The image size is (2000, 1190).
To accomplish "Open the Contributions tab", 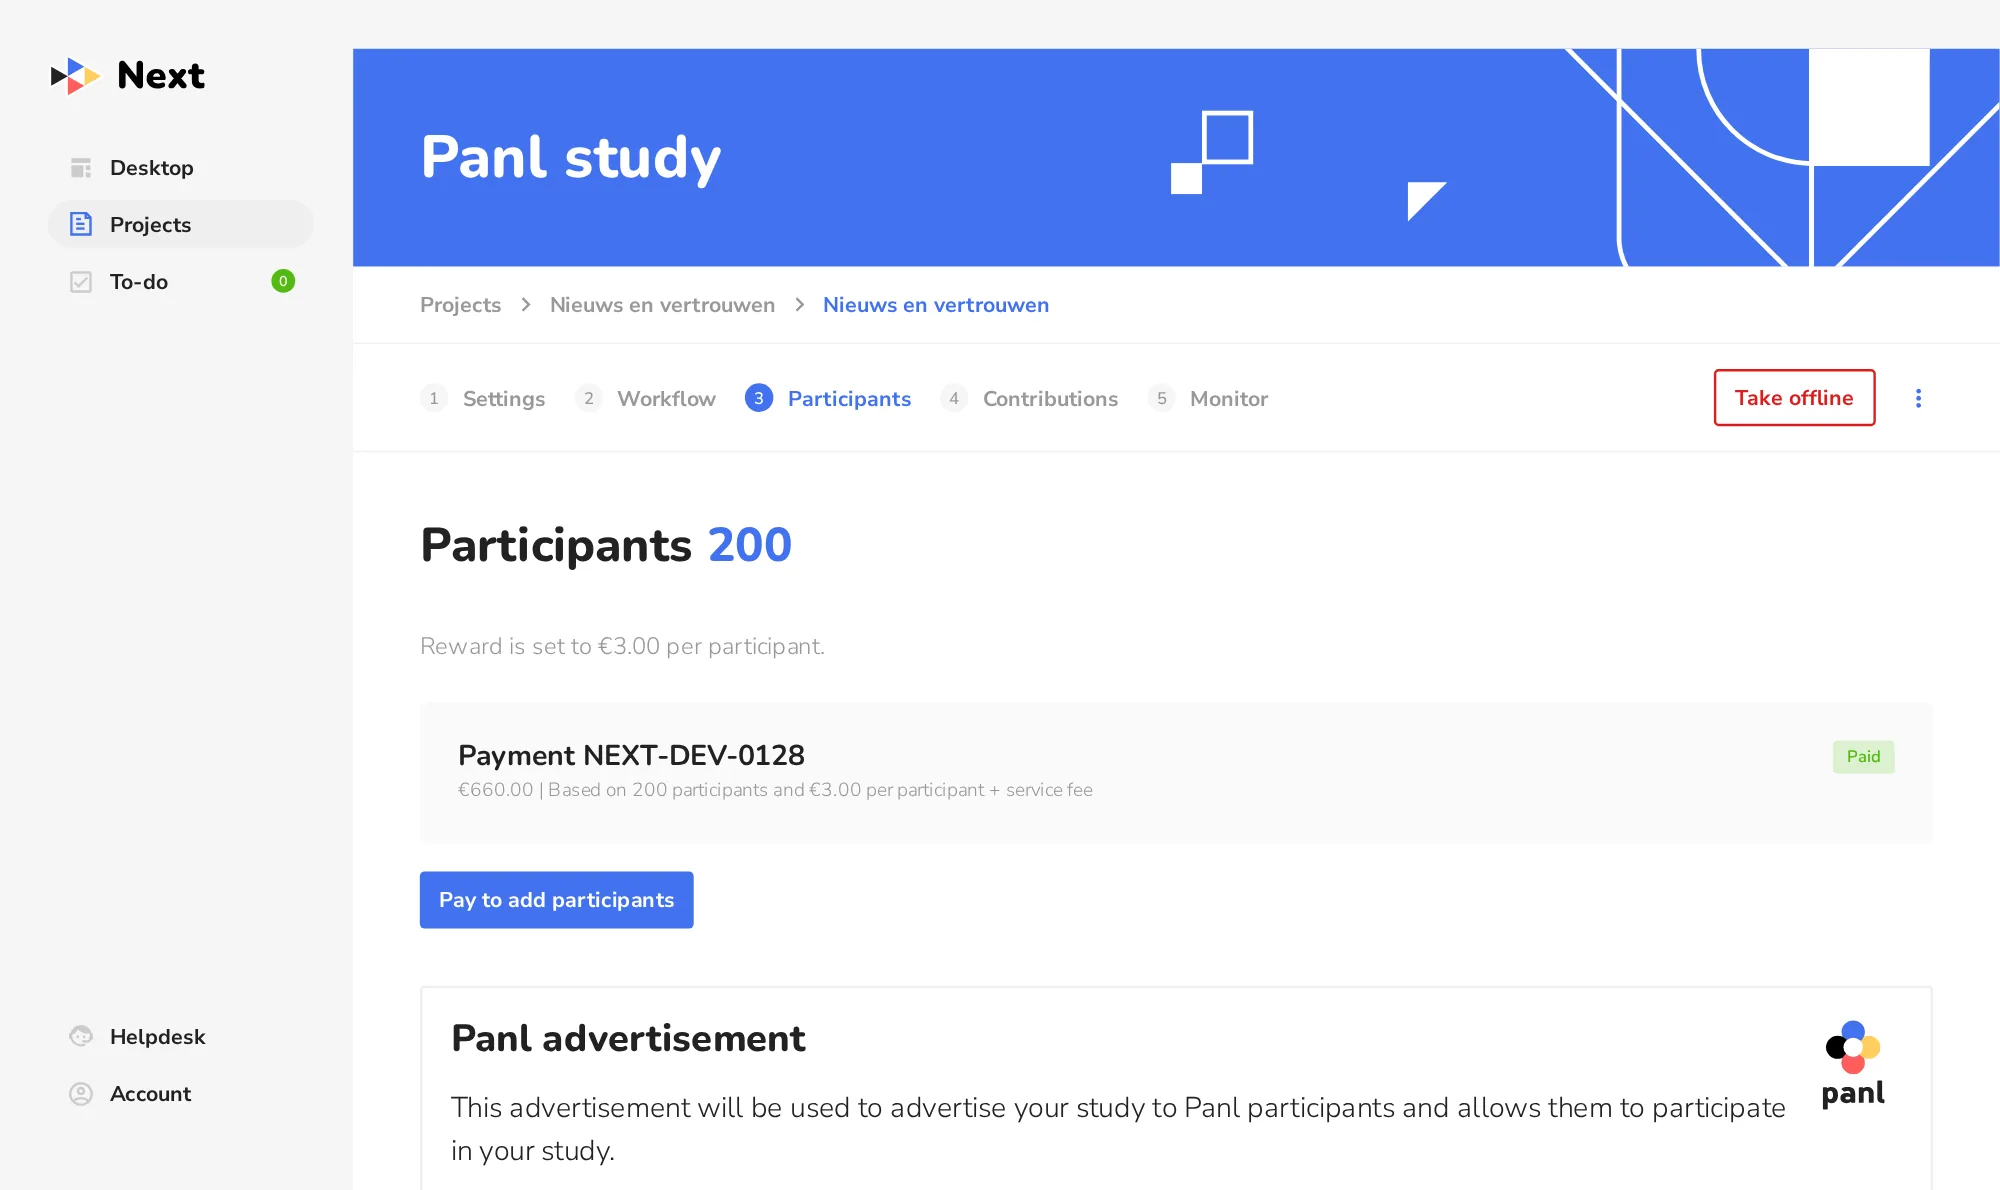I will pyautogui.click(x=1050, y=399).
